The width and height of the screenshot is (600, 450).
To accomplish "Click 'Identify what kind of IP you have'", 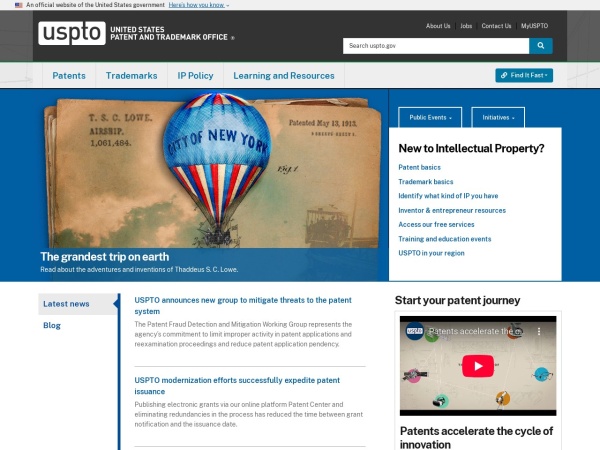I will [x=448, y=196].
